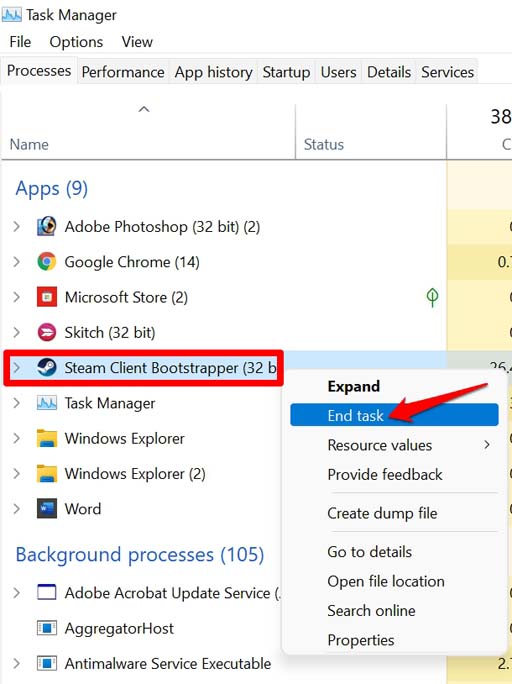Select Adobe Photoshop (32 bit) (2) text
The height and width of the screenshot is (684, 512).
[x=162, y=227]
